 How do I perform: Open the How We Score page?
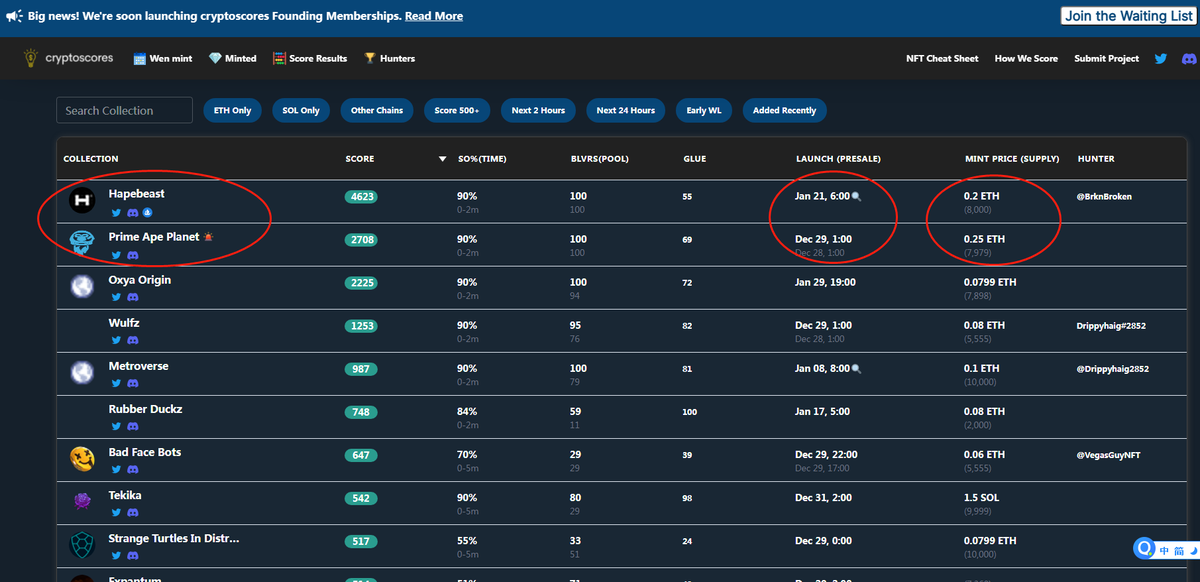[1026, 59]
